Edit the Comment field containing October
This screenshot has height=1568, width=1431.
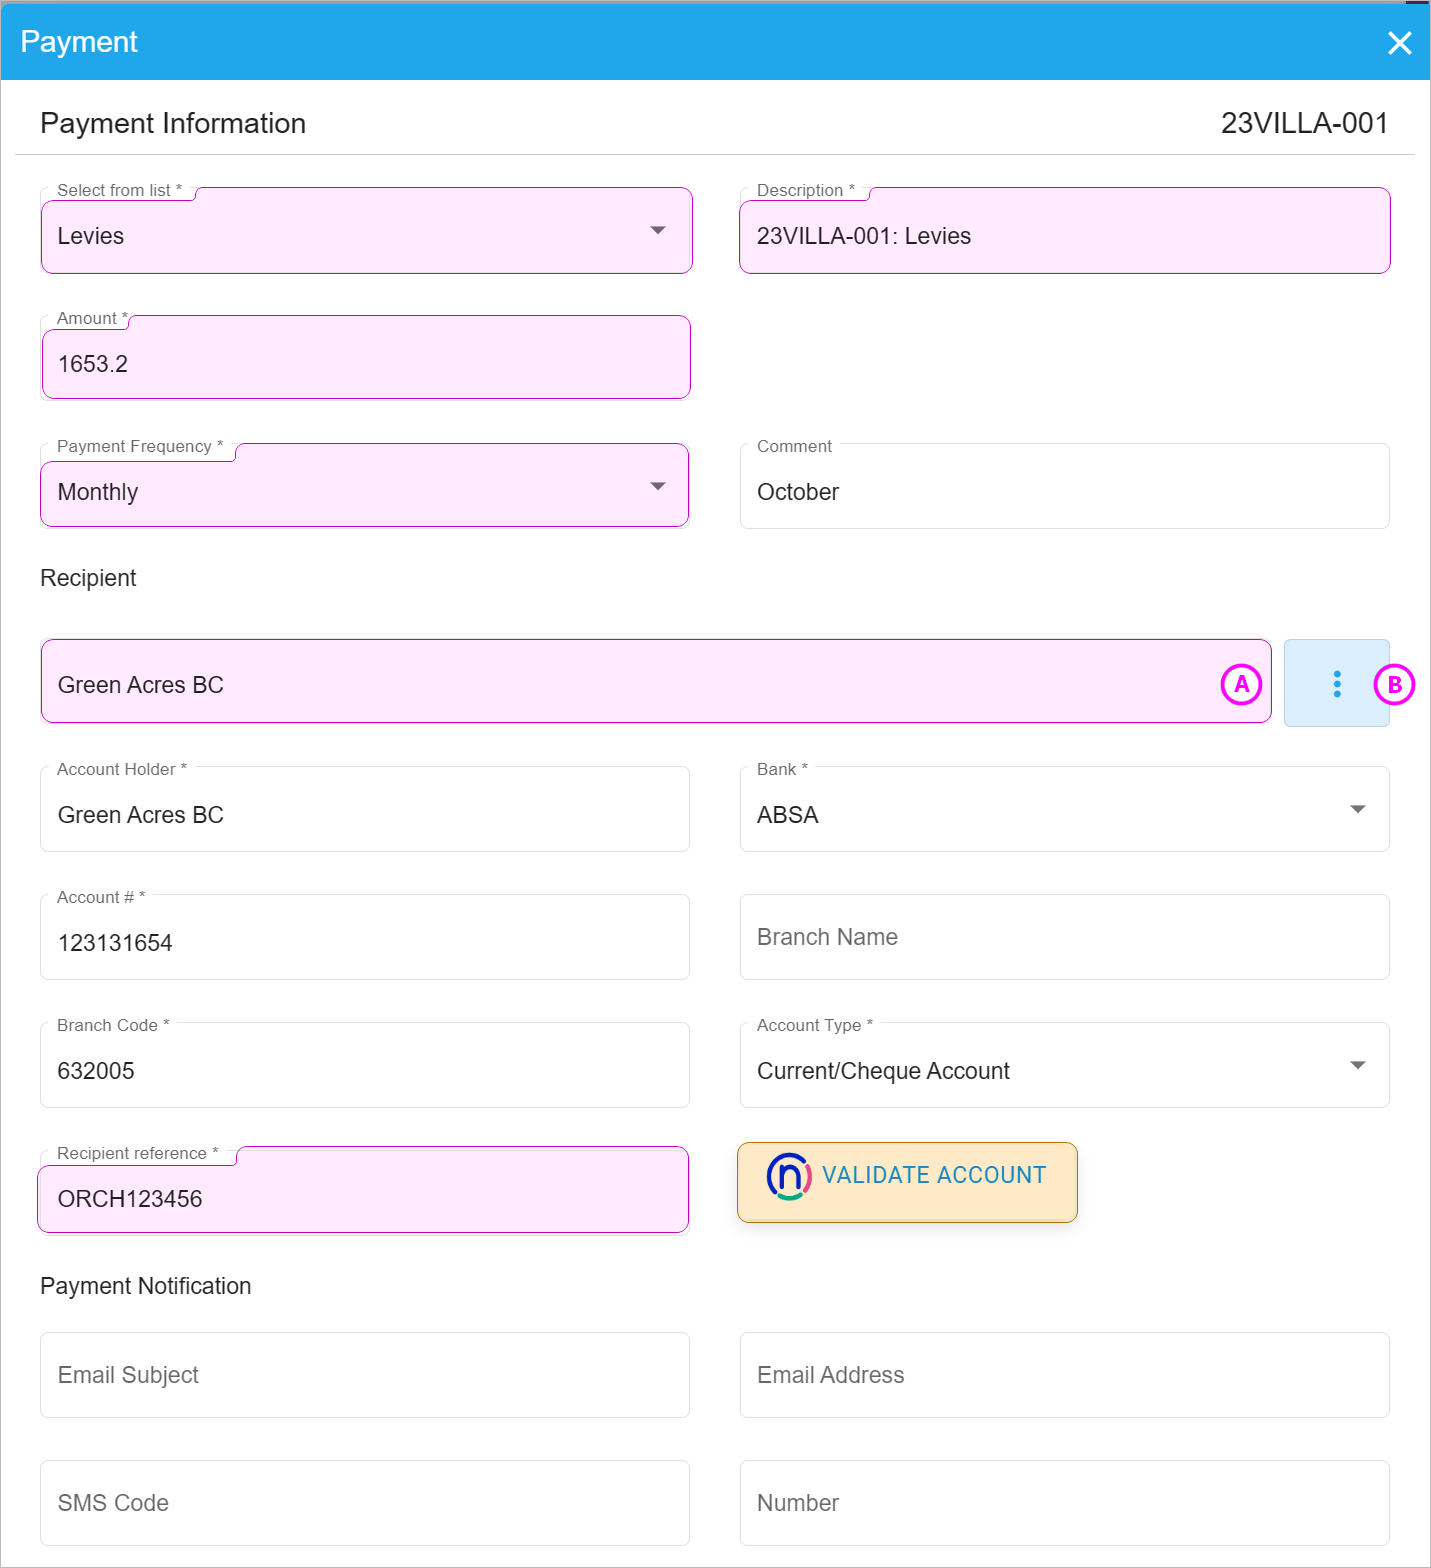(1064, 487)
